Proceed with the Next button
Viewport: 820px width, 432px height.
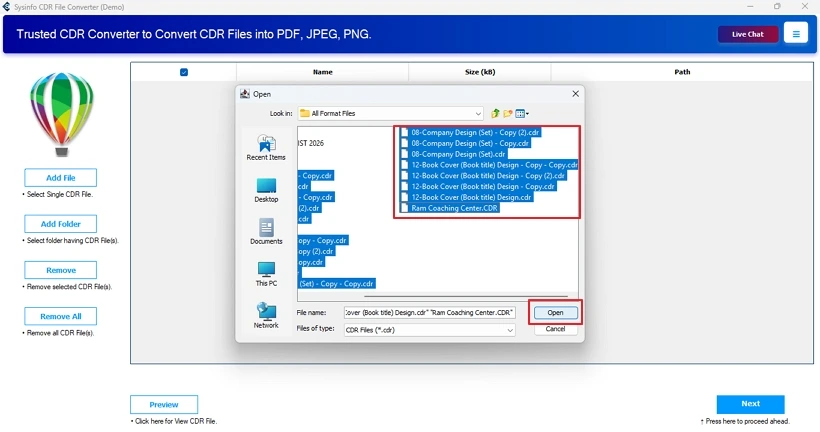[750, 404]
